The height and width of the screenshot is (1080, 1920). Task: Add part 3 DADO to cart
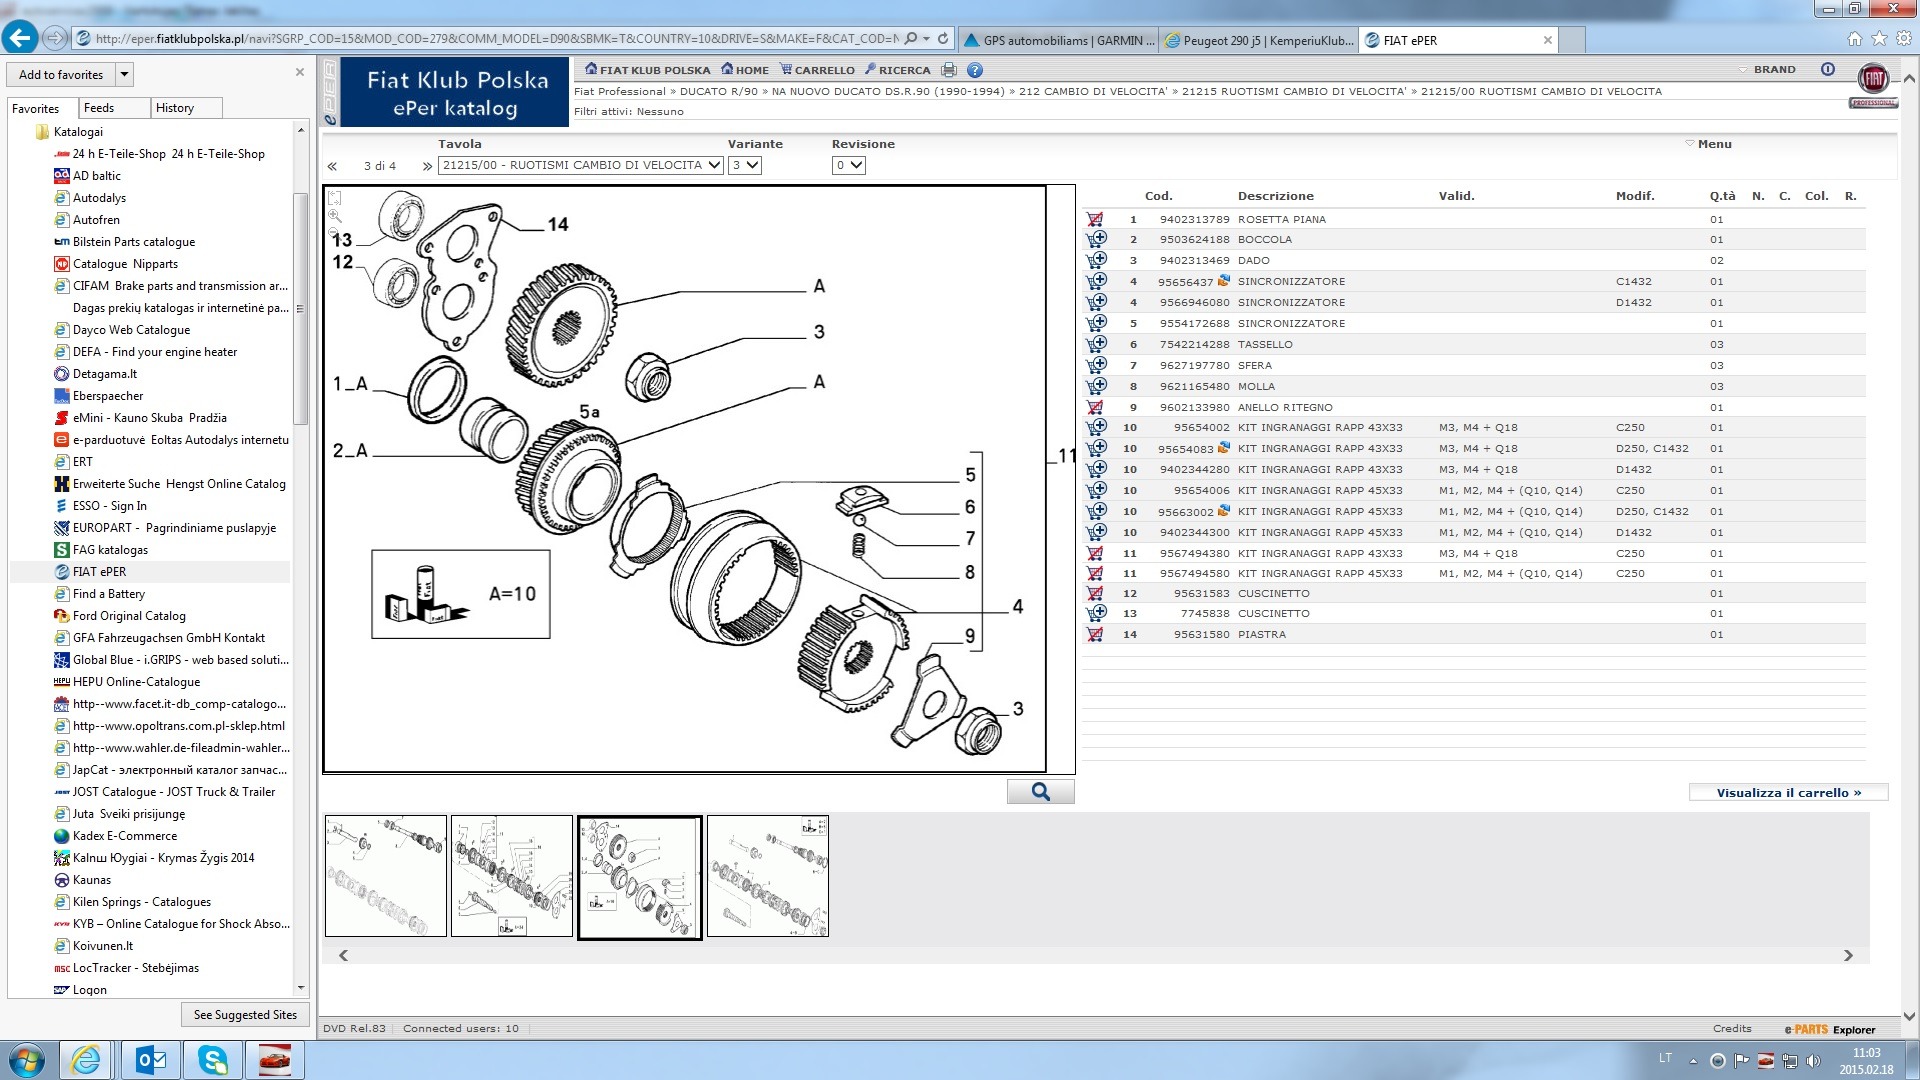click(x=1096, y=260)
